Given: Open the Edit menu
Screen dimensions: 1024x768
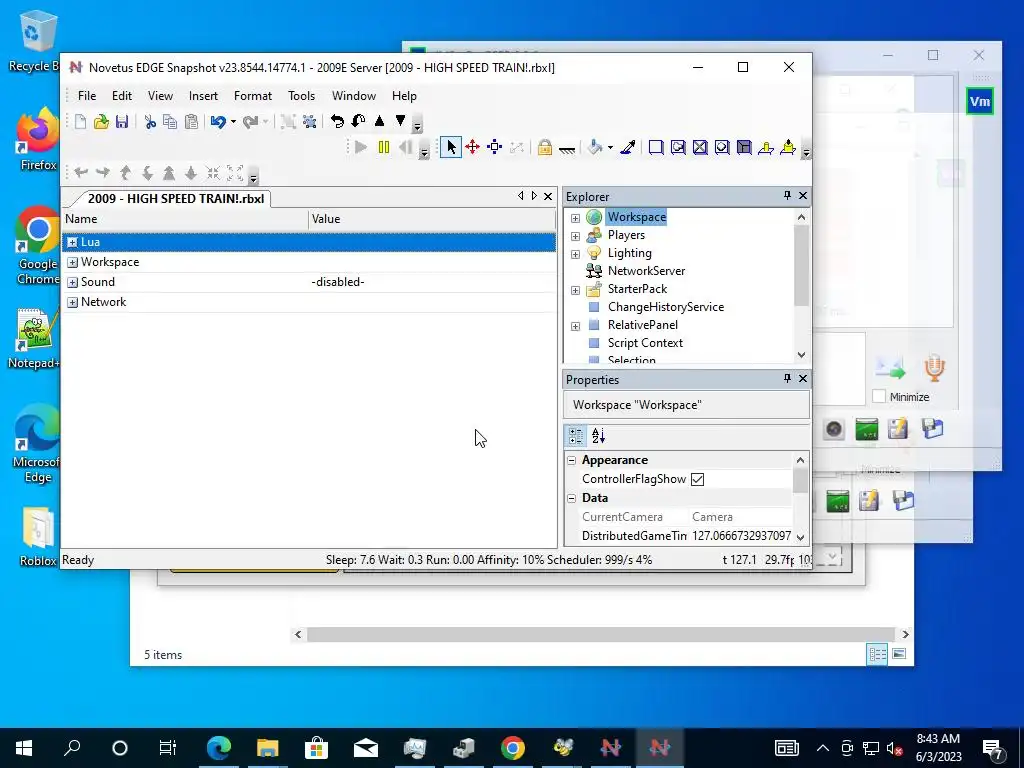Looking at the screenshot, I should [121, 95].
